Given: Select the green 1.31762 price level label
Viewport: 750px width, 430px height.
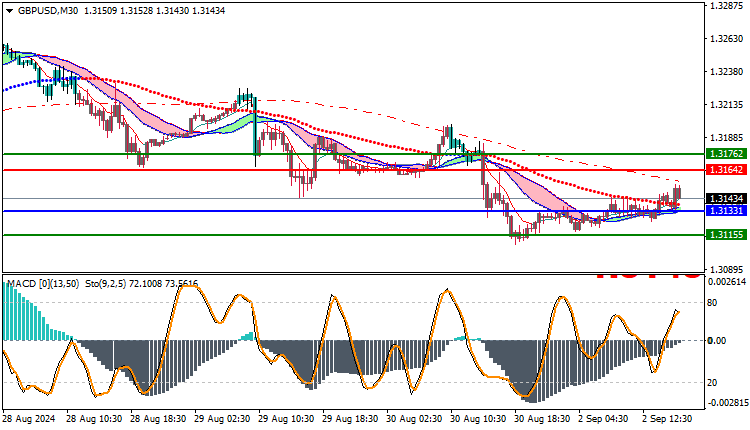Looking at the screenshot, I should [x=726, y=154].
